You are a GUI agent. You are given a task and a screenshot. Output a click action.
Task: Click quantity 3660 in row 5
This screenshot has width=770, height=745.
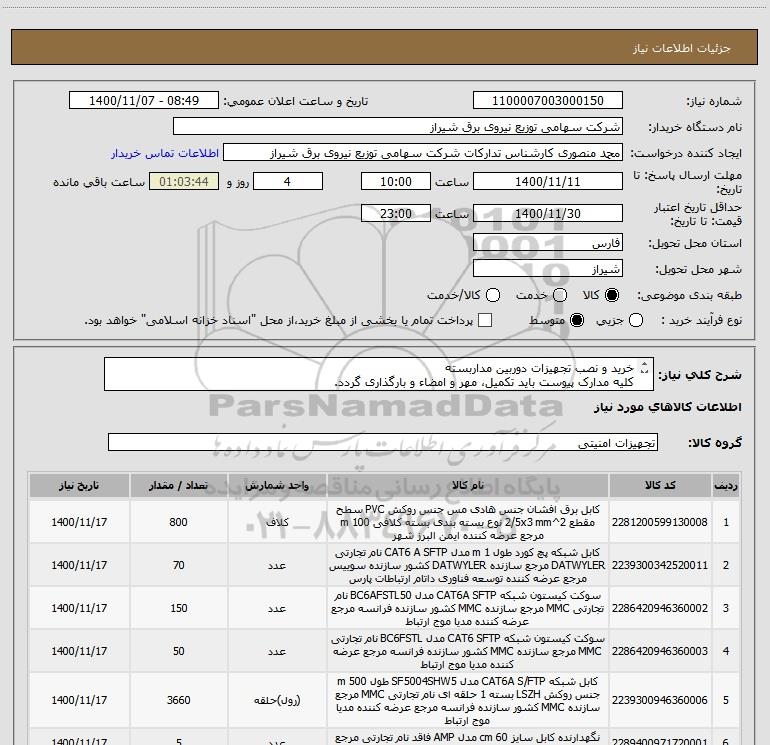tap(178, 700)
